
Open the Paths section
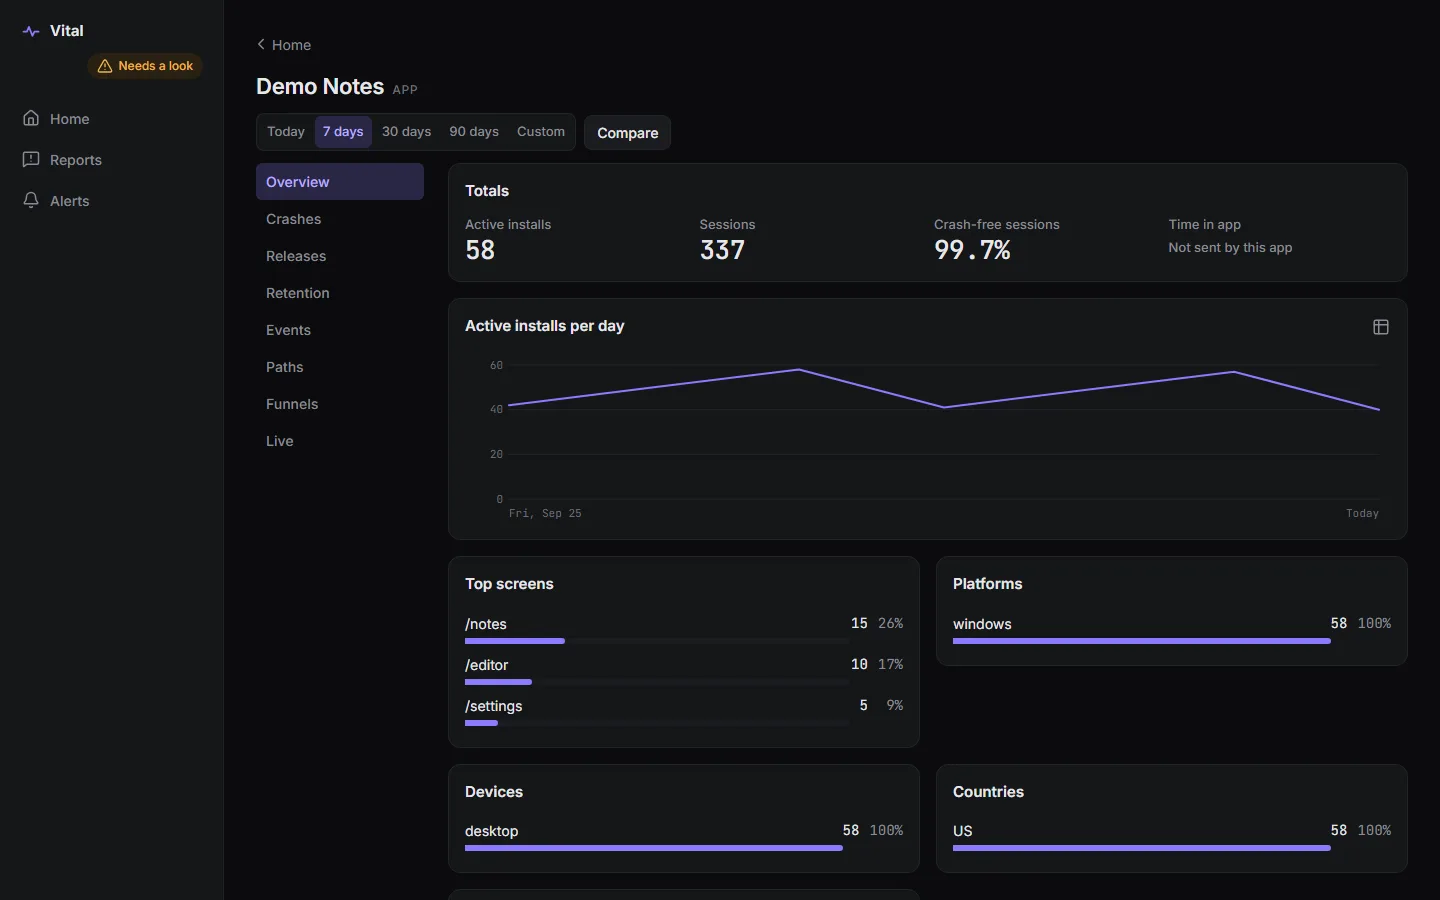(x=340, y=367)
